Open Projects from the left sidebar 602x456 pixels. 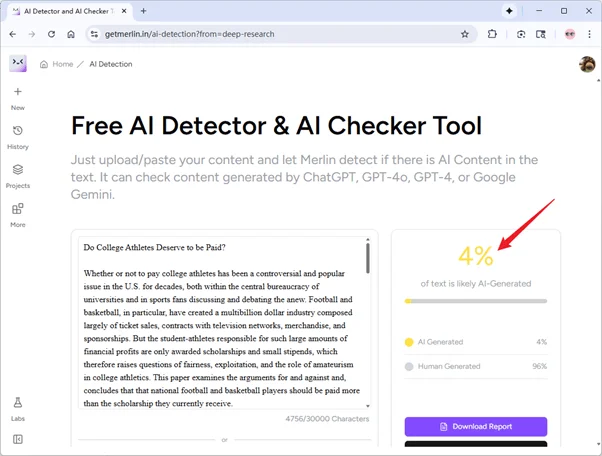pos(18,175)
